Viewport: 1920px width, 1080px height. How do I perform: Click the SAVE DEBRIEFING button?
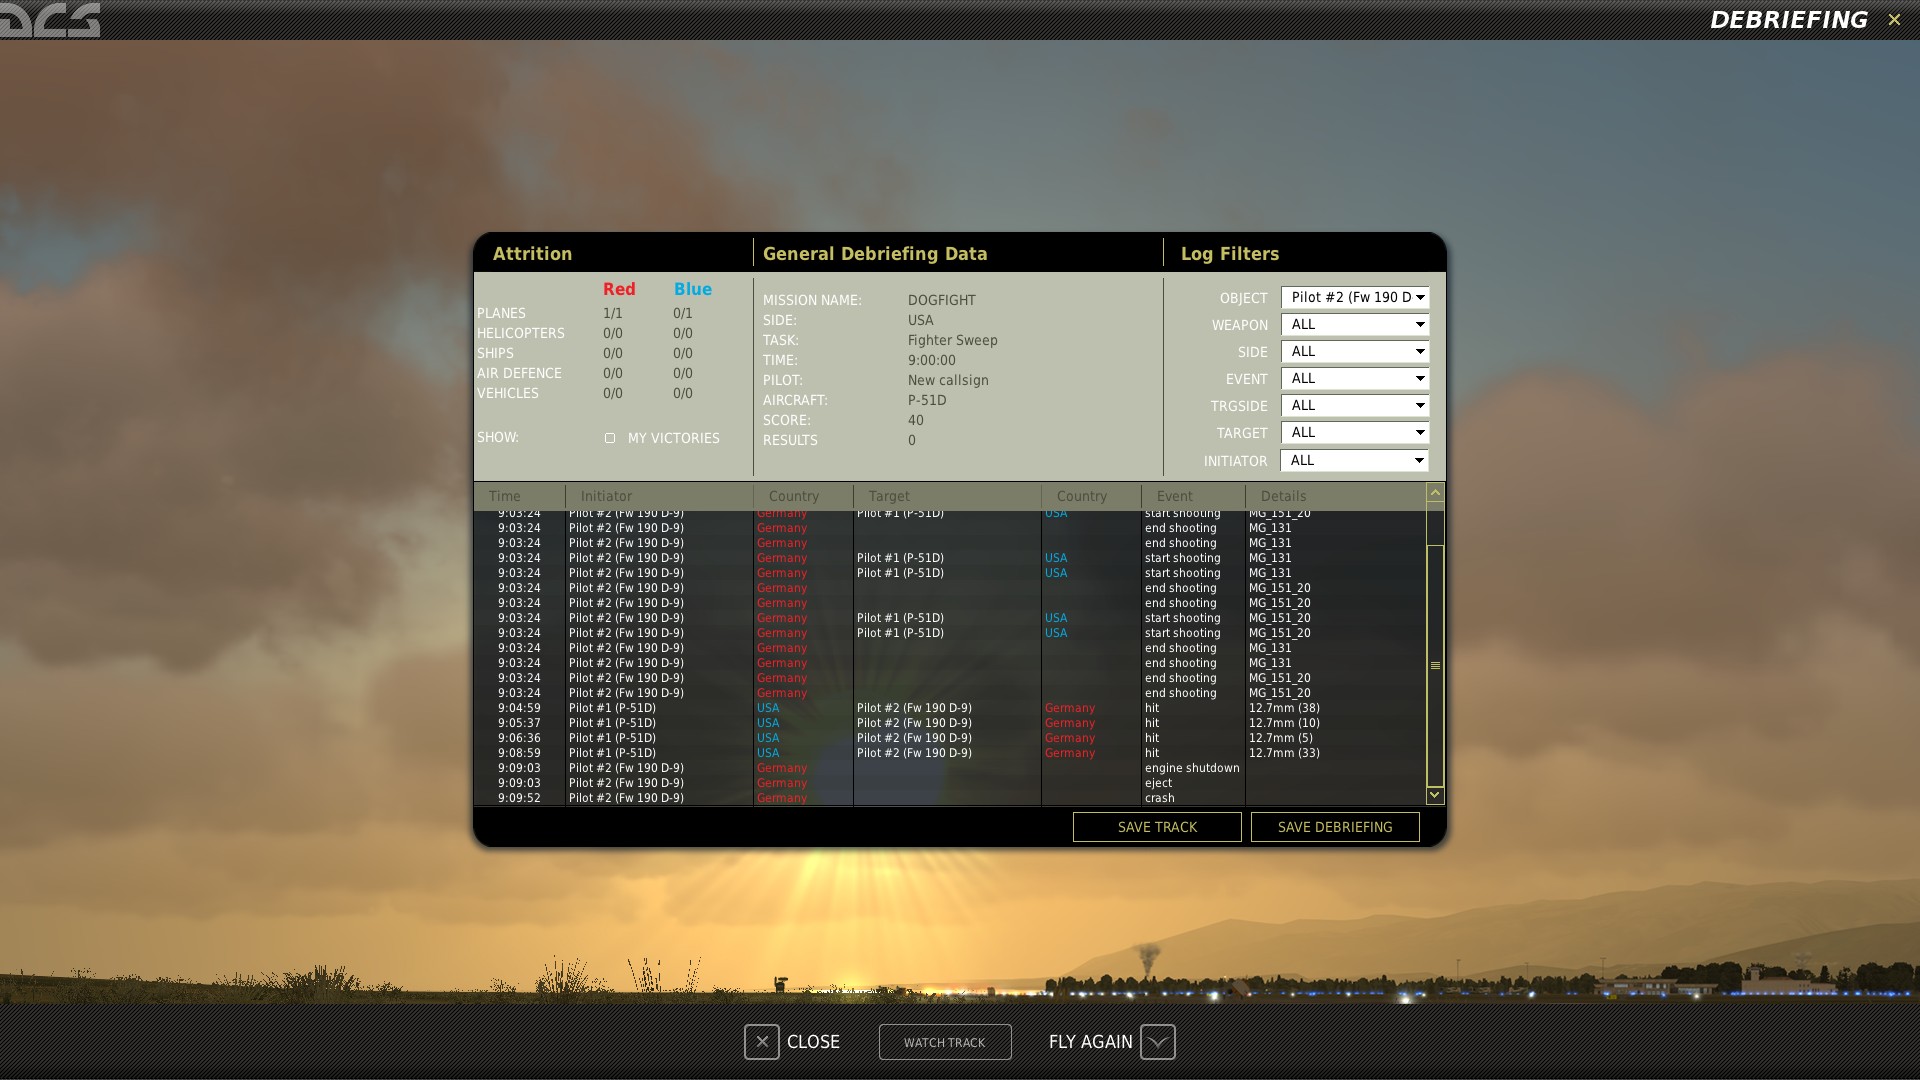(x=1335, y=827)
